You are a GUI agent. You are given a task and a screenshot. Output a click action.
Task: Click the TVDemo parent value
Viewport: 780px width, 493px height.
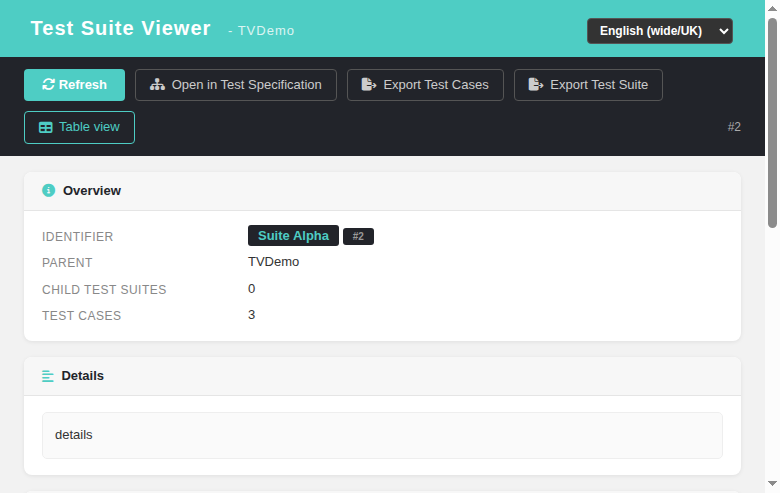pyautogui.click(x=274, y=262)
